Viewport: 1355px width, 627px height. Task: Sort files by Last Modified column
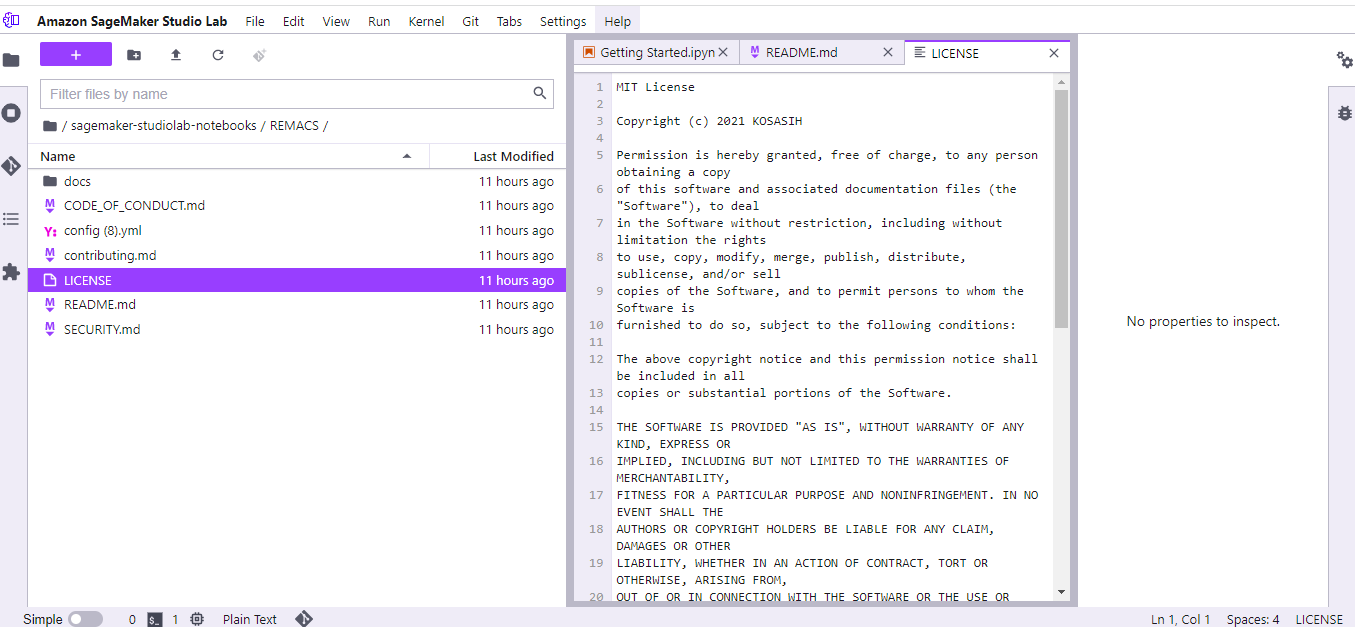(498, 156)
